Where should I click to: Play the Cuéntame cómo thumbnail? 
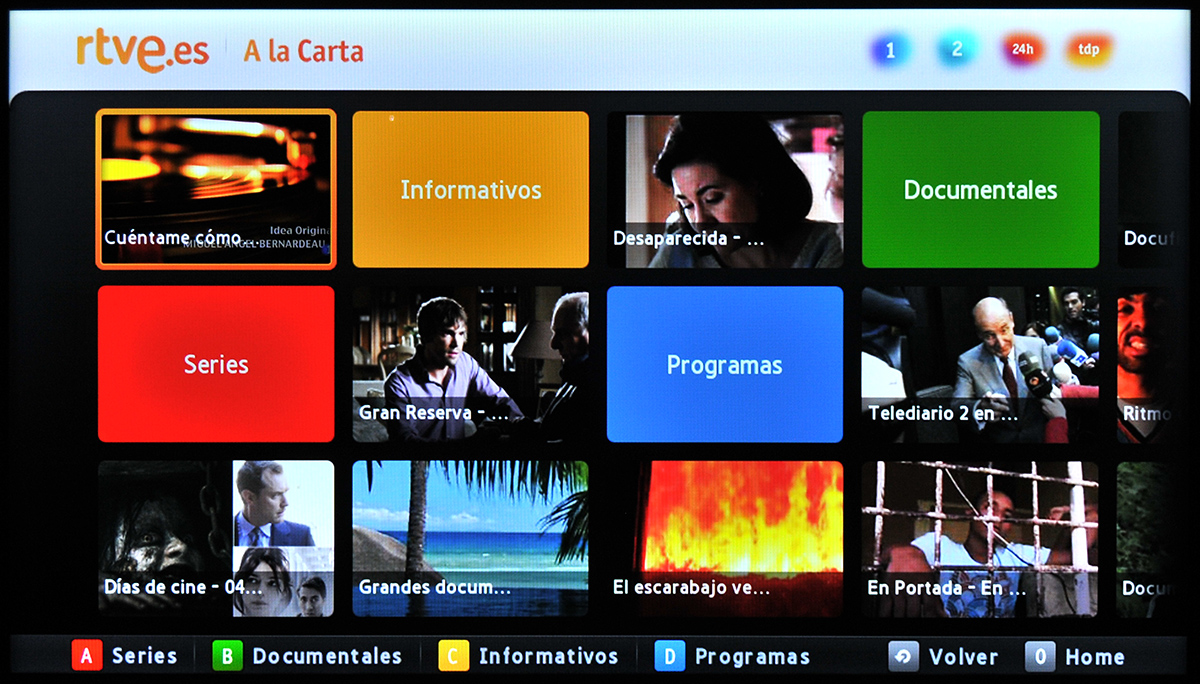[x=216, y=190]
